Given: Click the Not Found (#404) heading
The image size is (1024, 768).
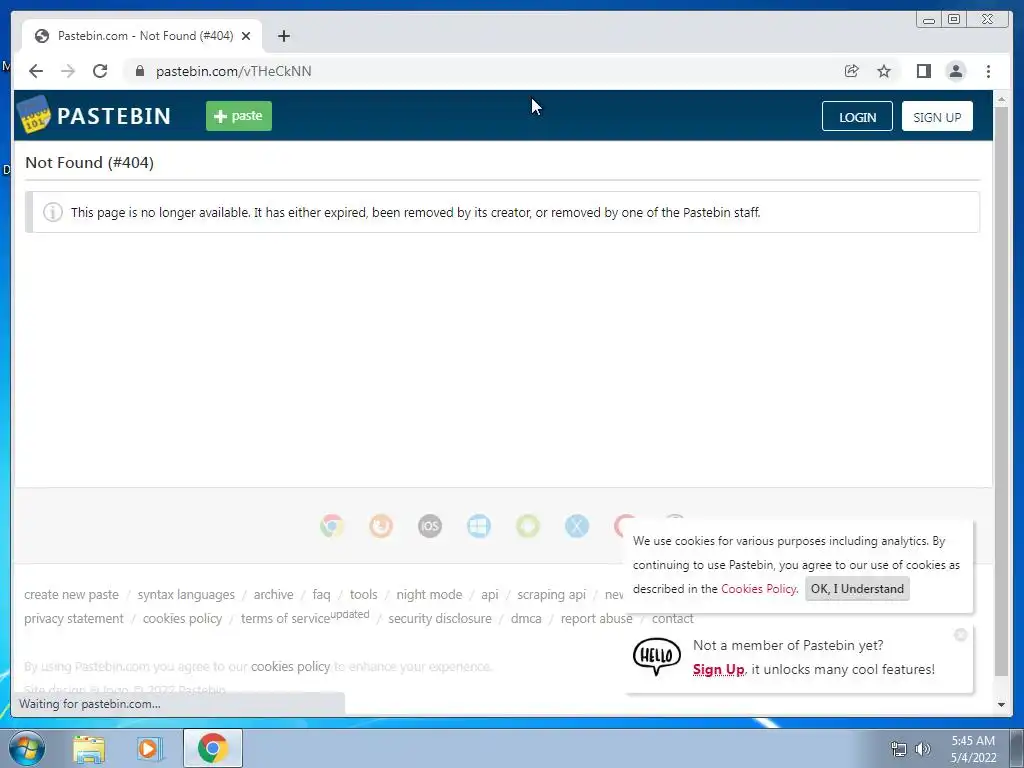Looking at the screenshot, I should [x=89, y=163].
